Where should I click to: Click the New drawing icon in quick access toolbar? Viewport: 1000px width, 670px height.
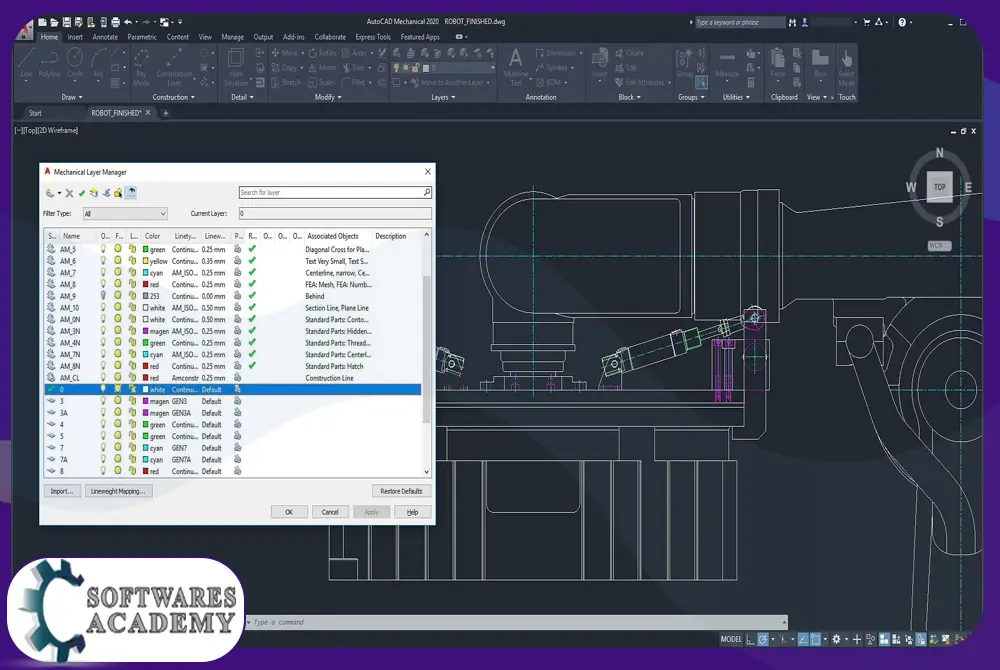point(42,22)
